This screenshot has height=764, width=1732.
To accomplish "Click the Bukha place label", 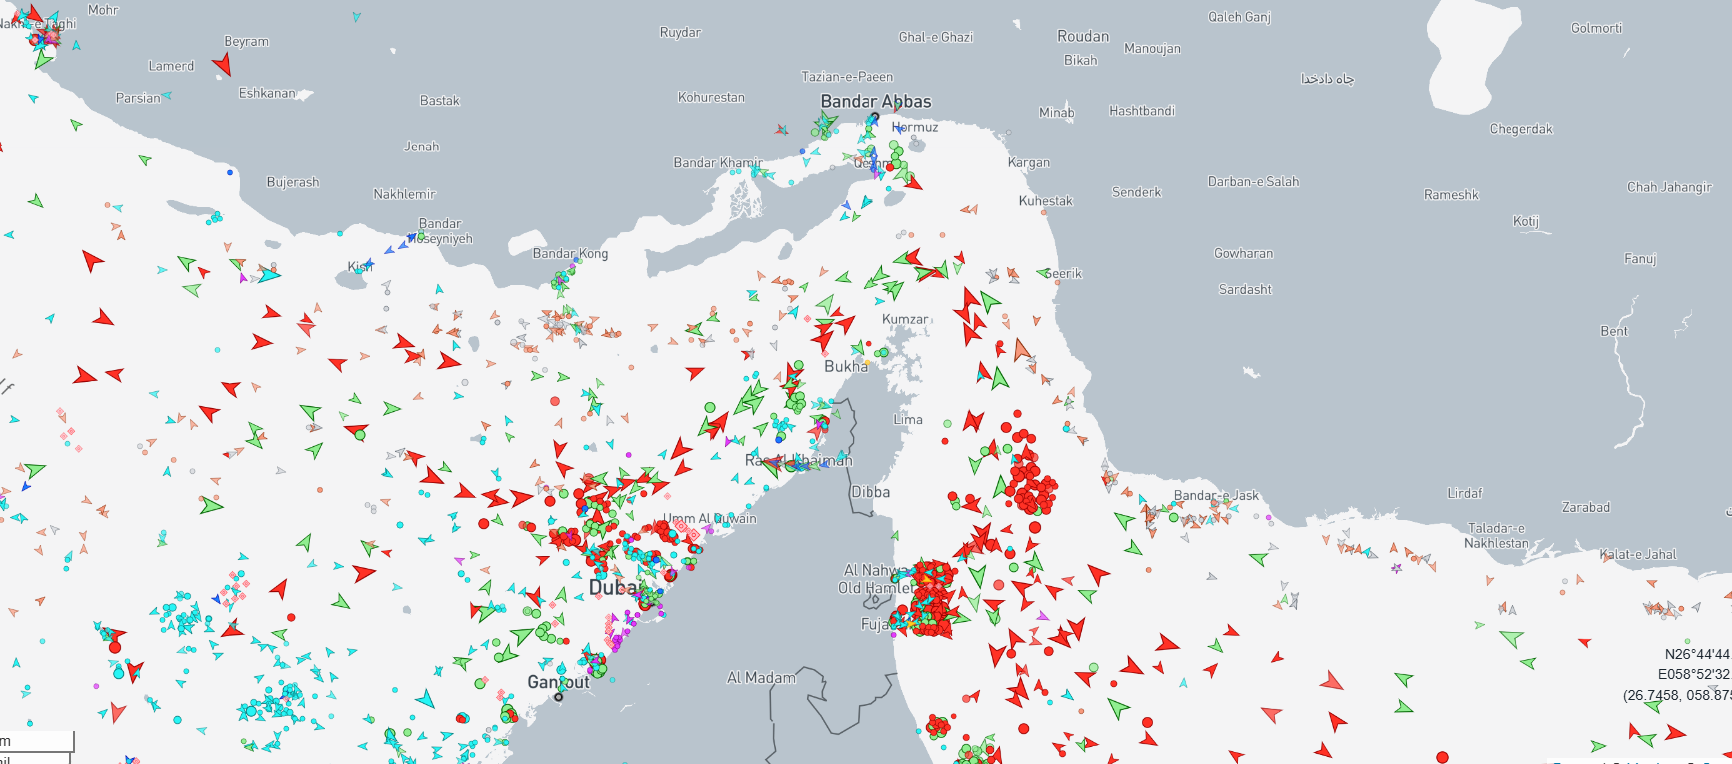I will click(x=845, y=367).
